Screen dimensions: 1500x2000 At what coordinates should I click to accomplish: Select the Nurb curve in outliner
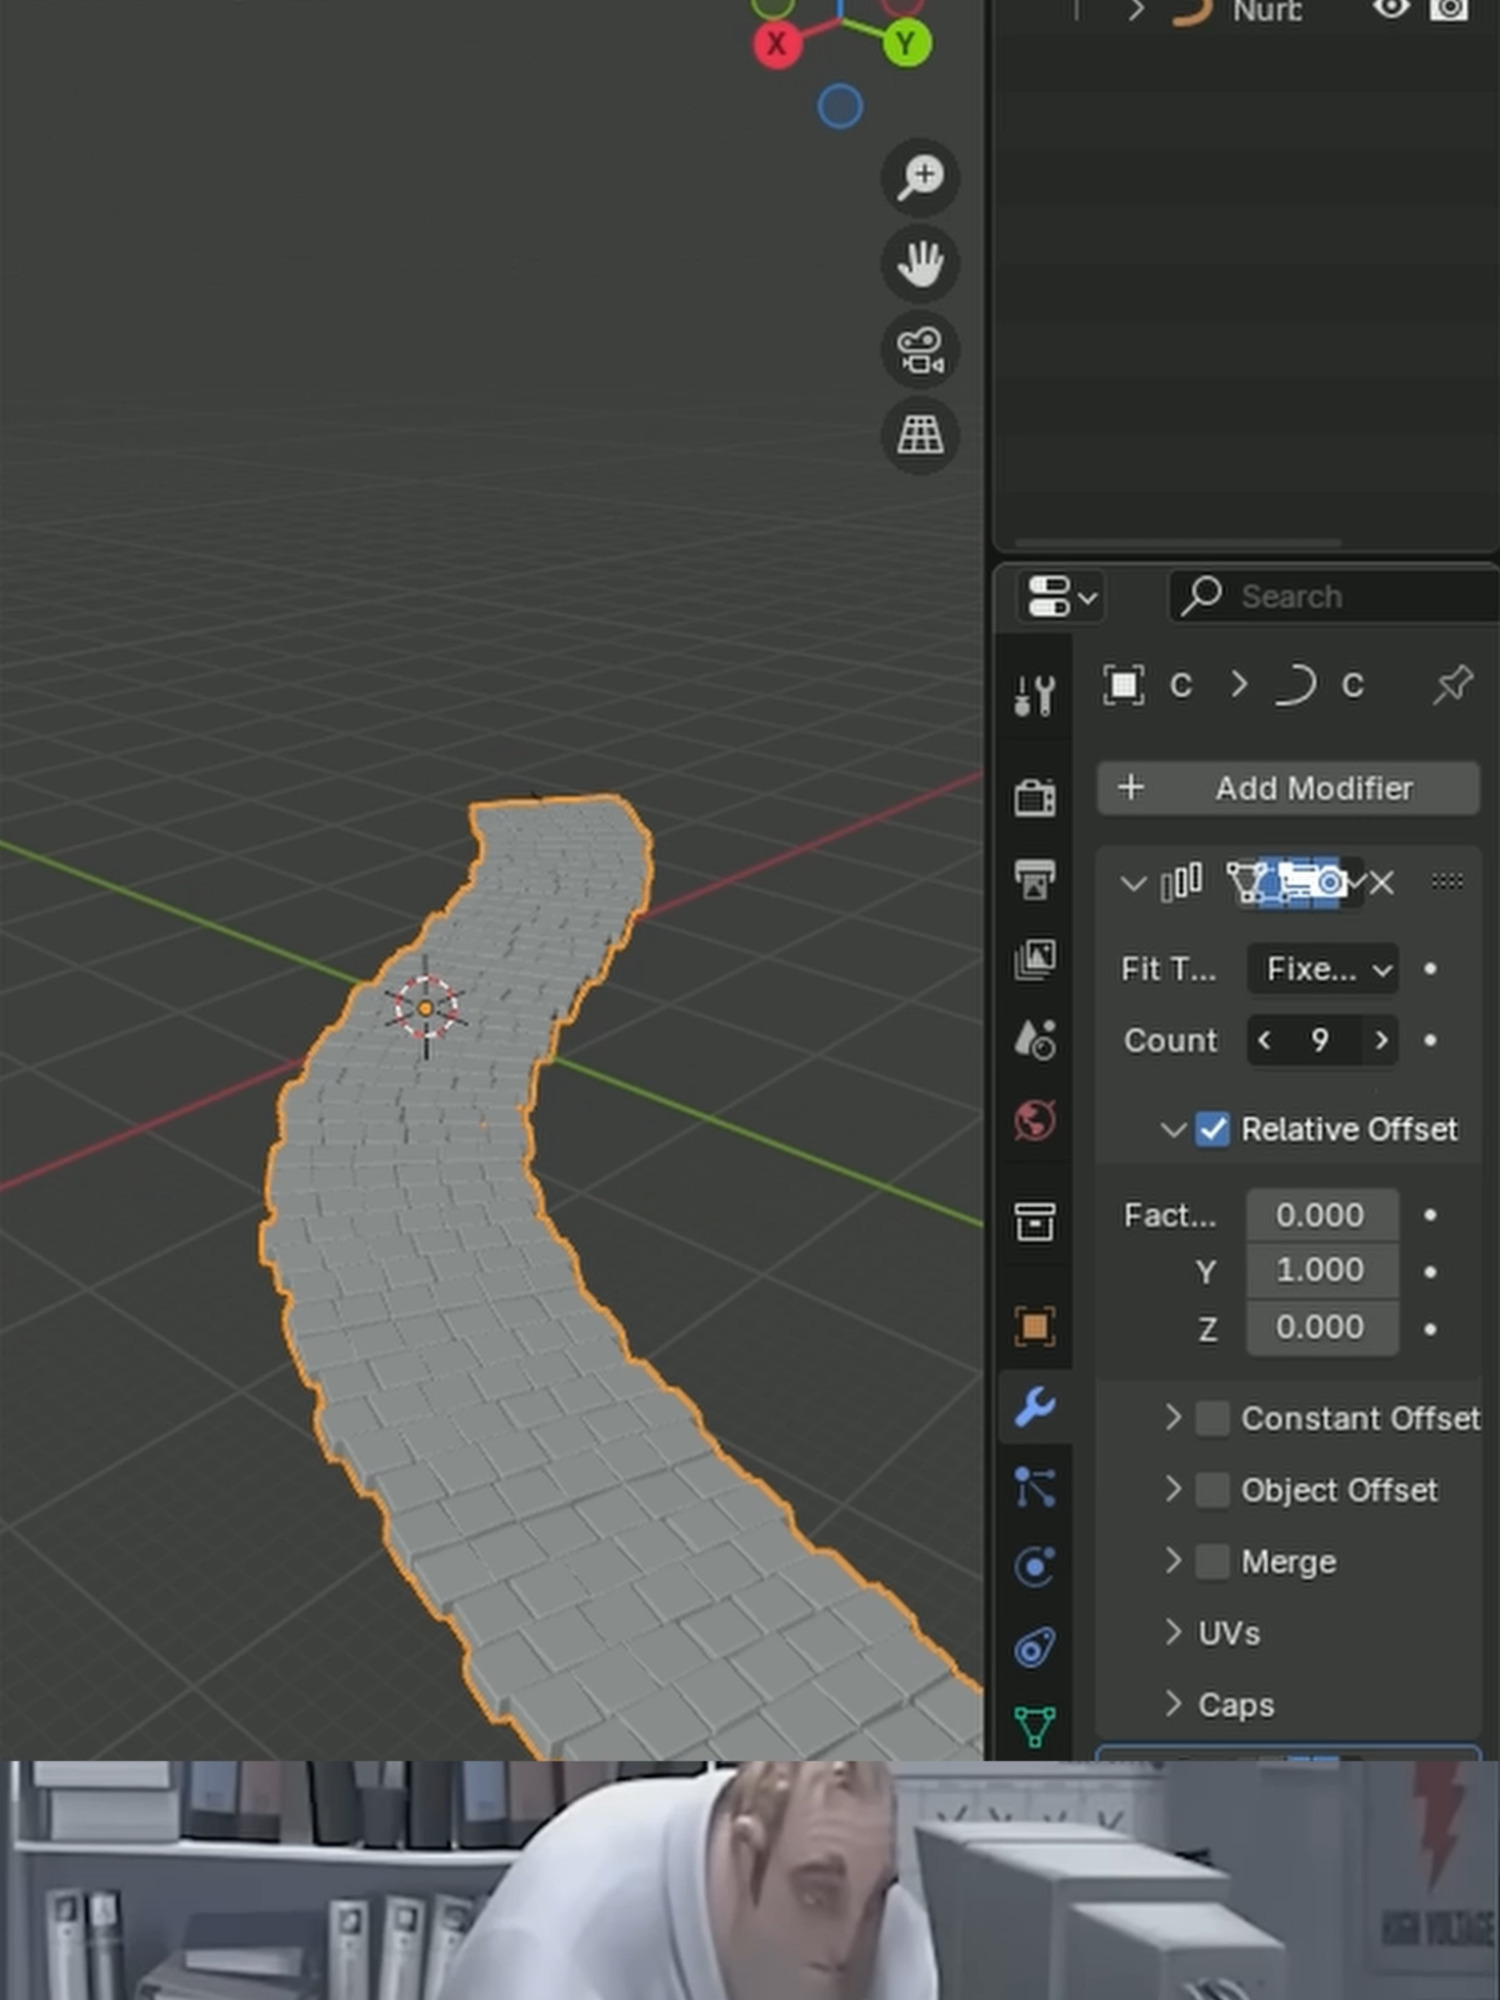1266,11
